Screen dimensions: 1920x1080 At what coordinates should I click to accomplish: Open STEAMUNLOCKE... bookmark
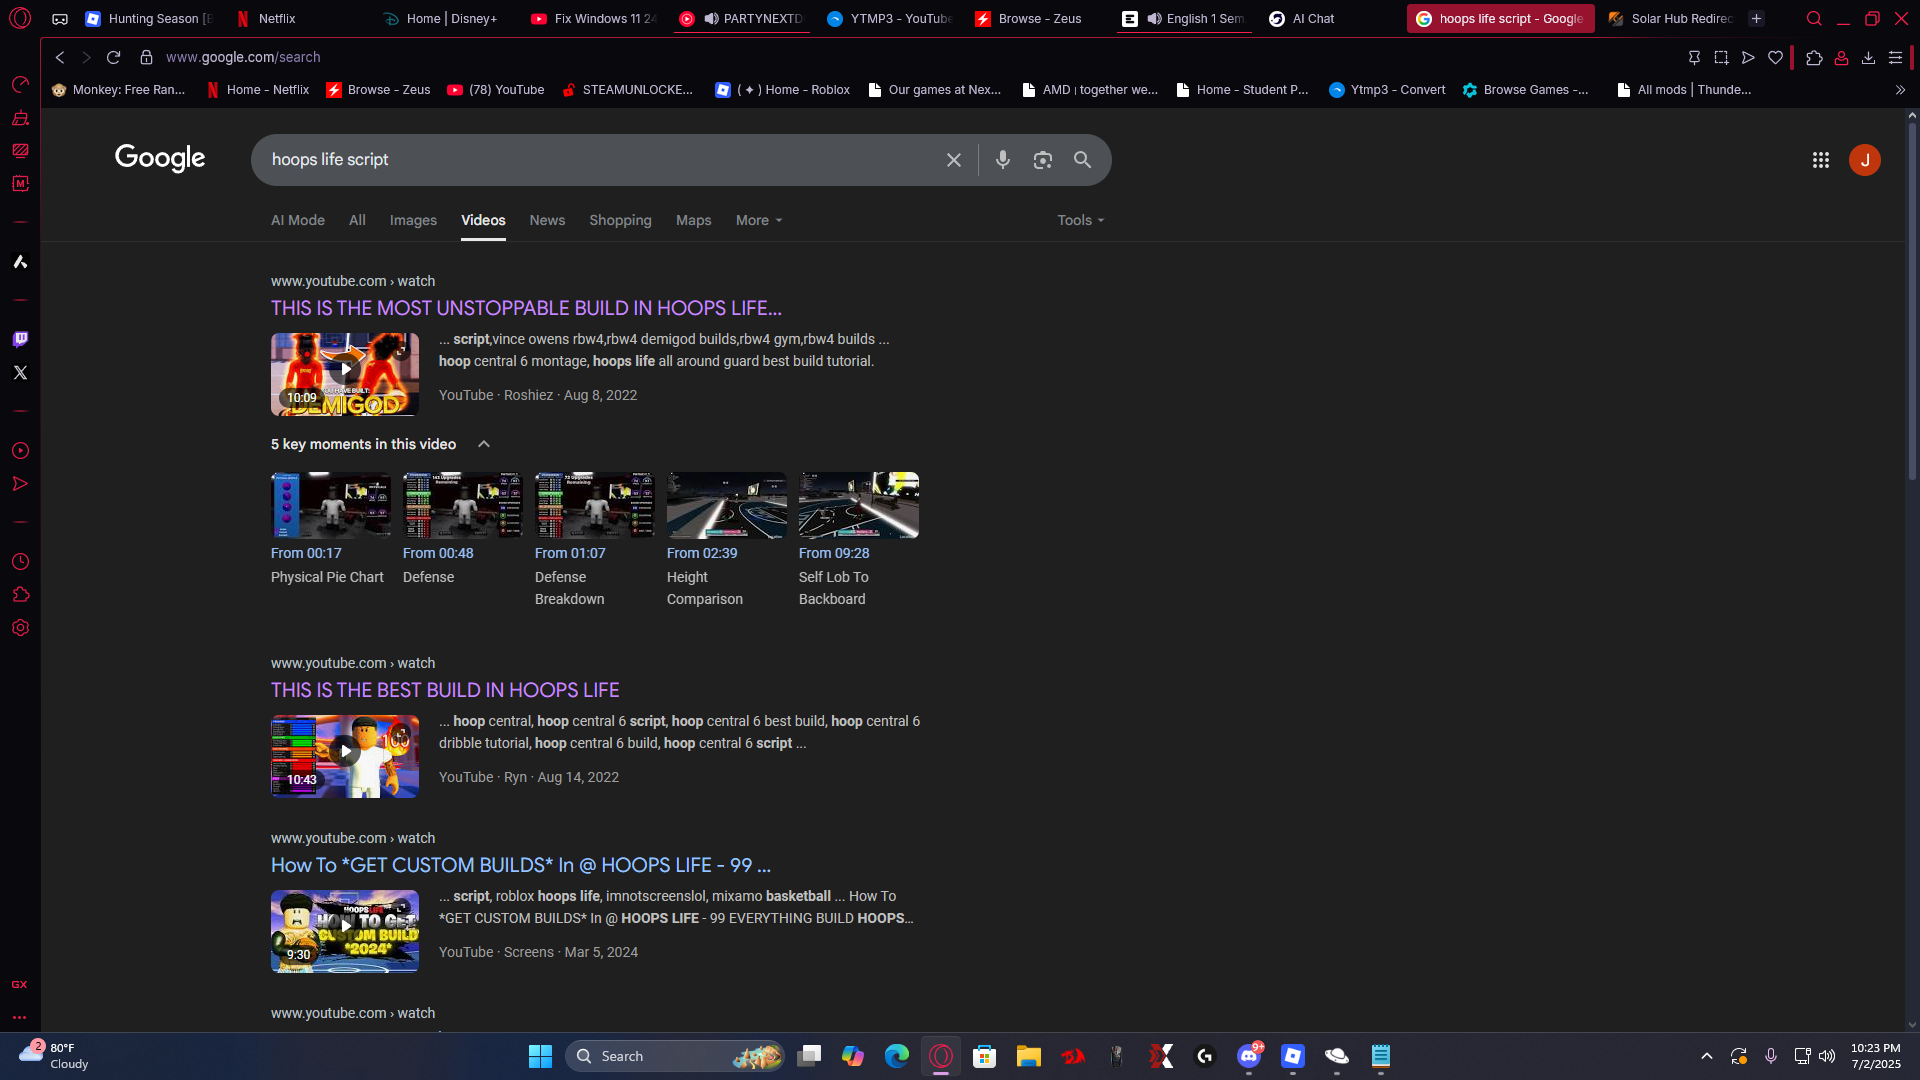click(x=627, y=90)
